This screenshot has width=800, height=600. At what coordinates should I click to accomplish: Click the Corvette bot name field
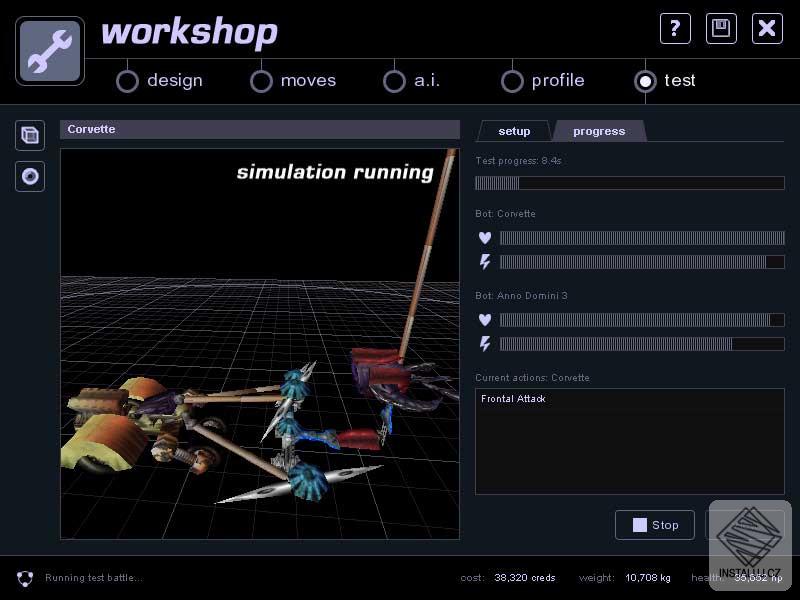tap(260, 130)
